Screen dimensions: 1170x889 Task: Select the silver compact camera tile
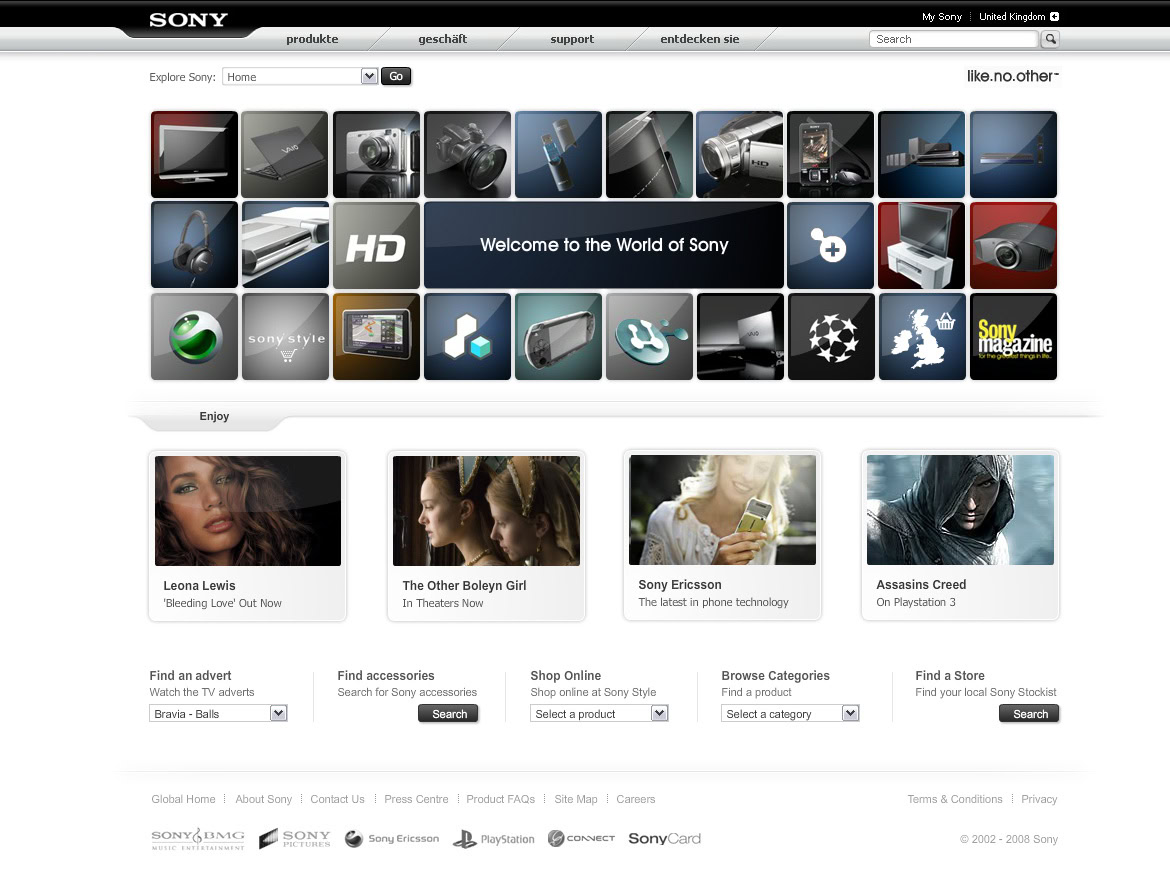(376, 155)
